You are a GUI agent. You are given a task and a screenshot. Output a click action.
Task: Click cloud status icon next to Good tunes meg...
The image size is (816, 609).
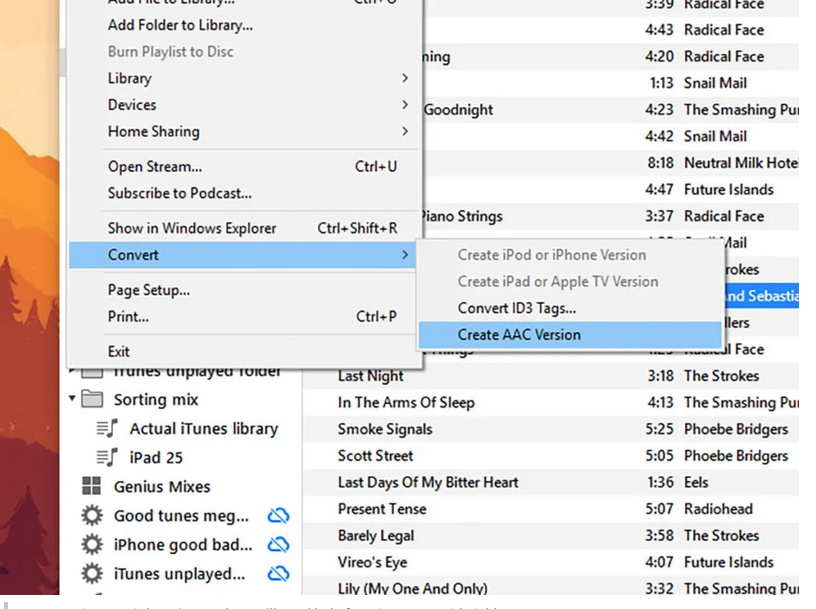tap(278, 516)
